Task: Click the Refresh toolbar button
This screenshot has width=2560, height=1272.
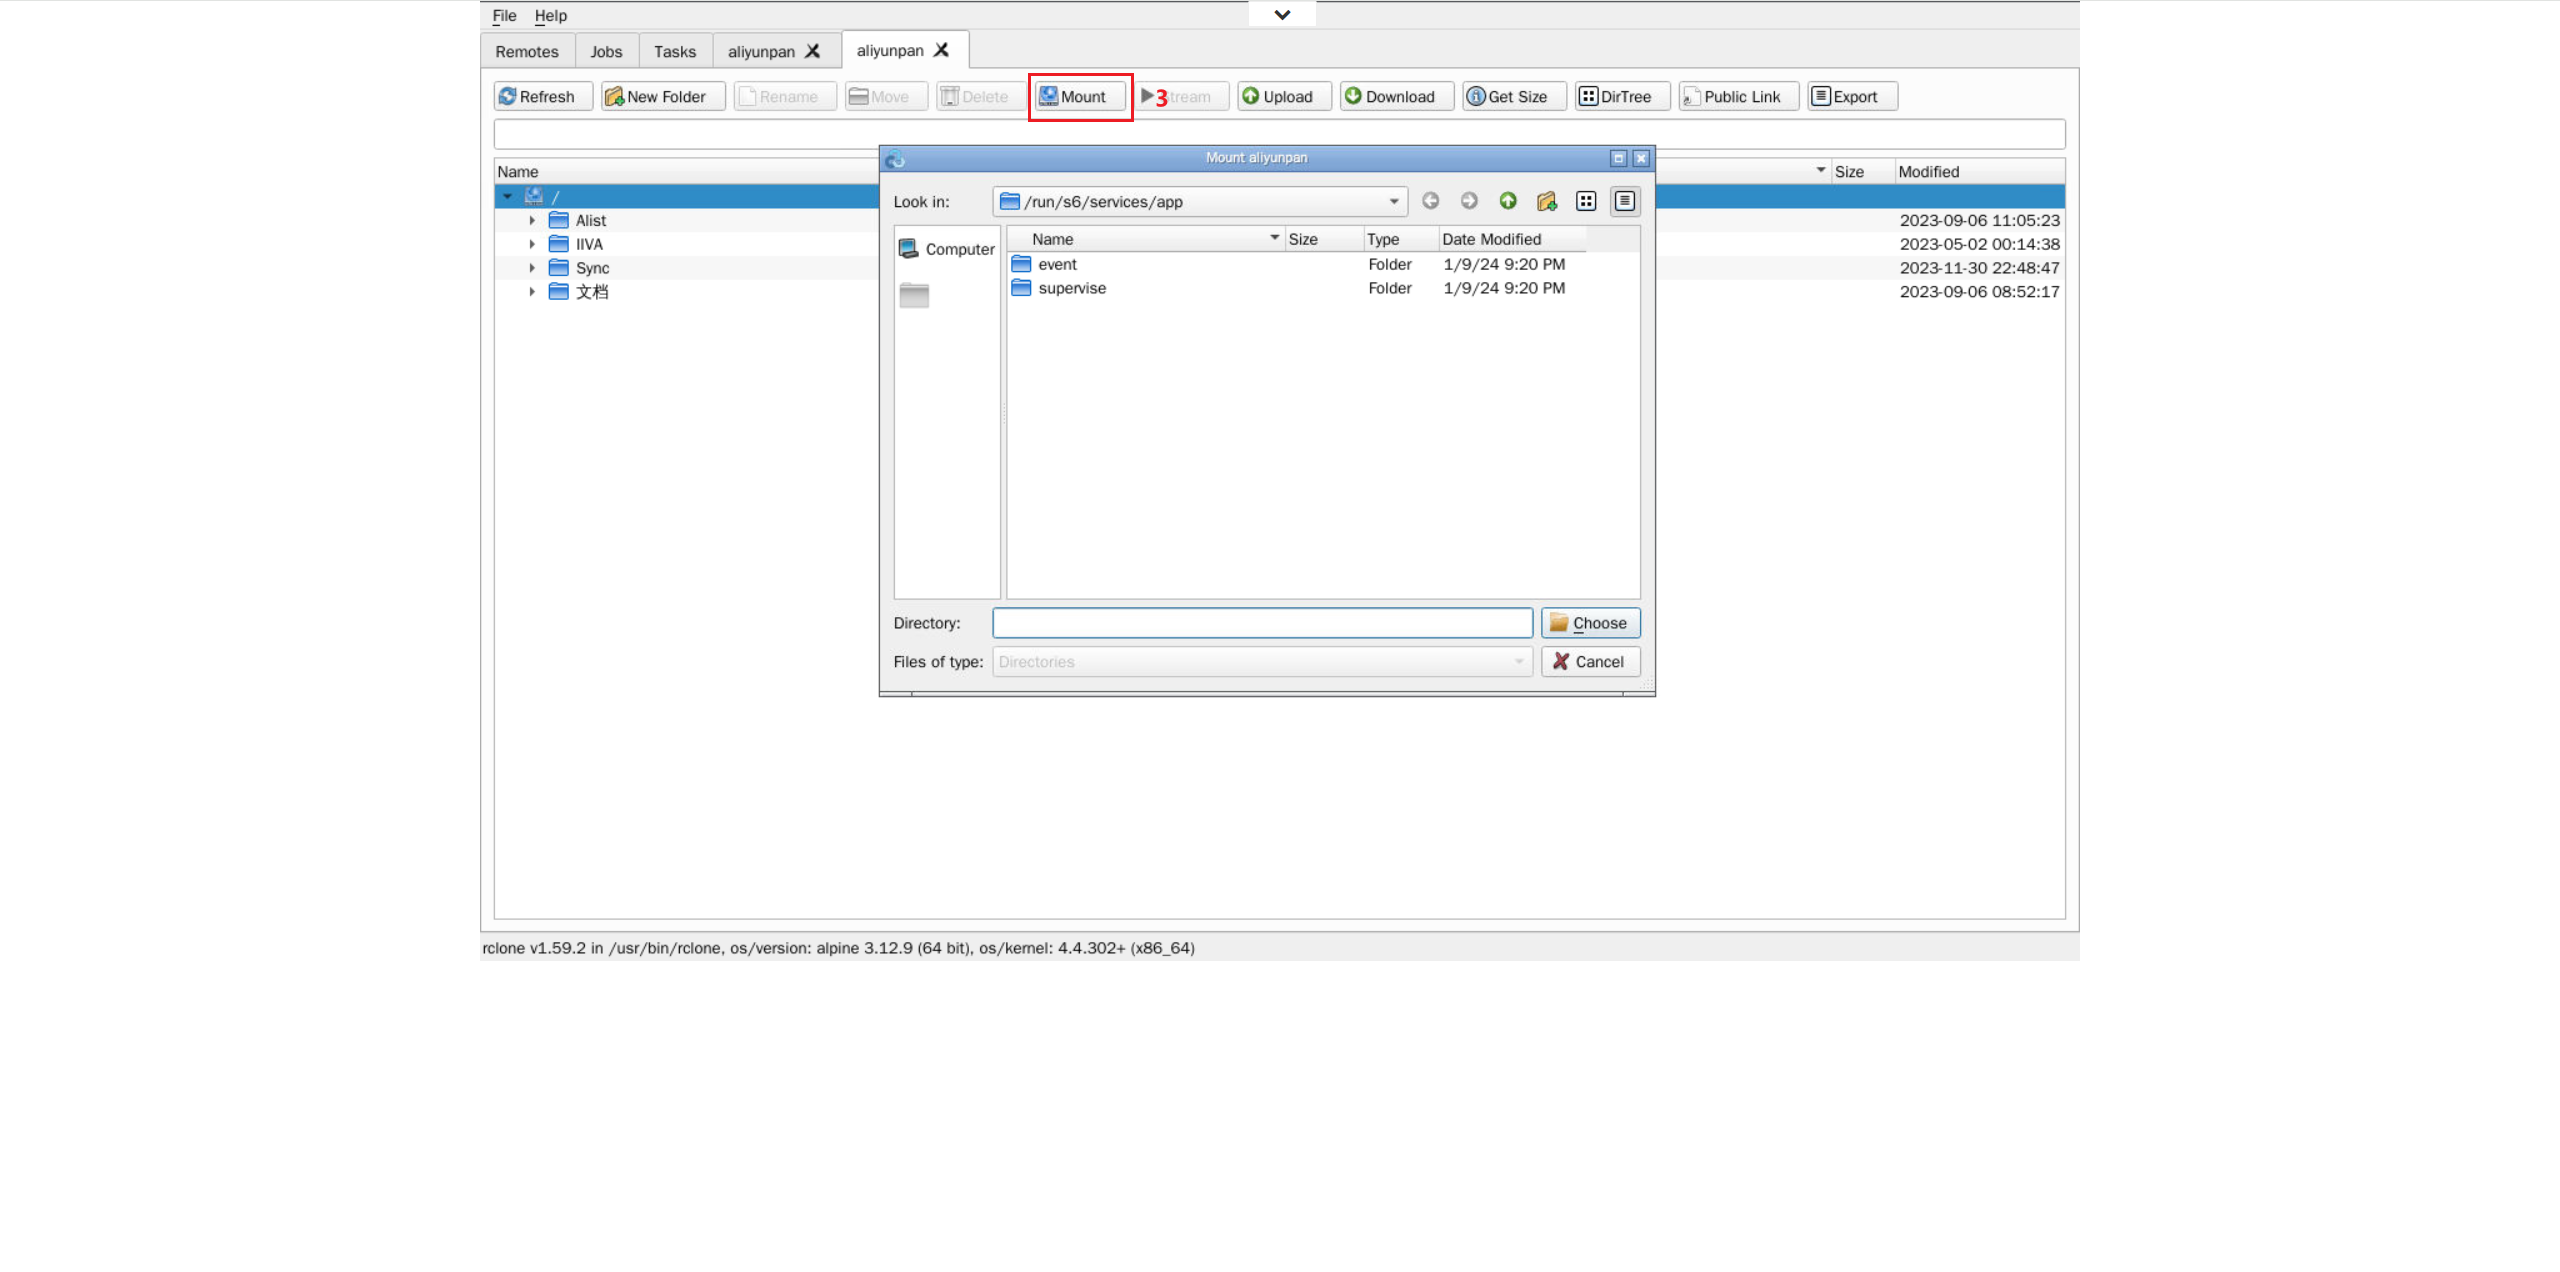Action: 542,96
